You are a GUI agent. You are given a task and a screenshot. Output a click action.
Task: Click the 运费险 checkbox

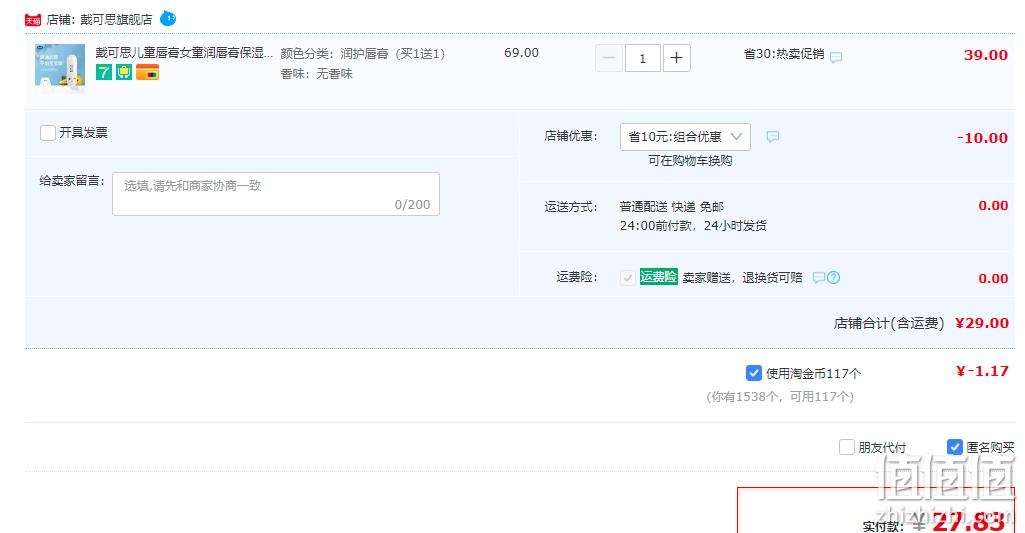point(628,277)
